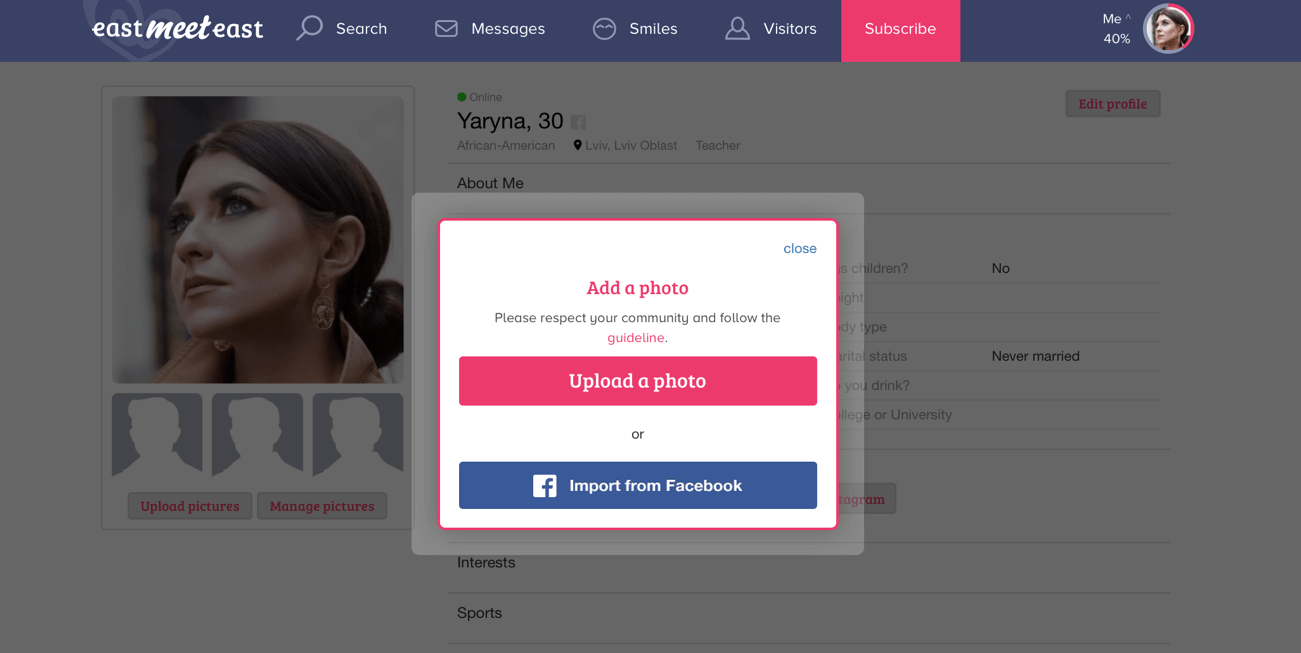Open the profile avatar in the header
Screen dimensions: 1301x653
[1168, 28]
